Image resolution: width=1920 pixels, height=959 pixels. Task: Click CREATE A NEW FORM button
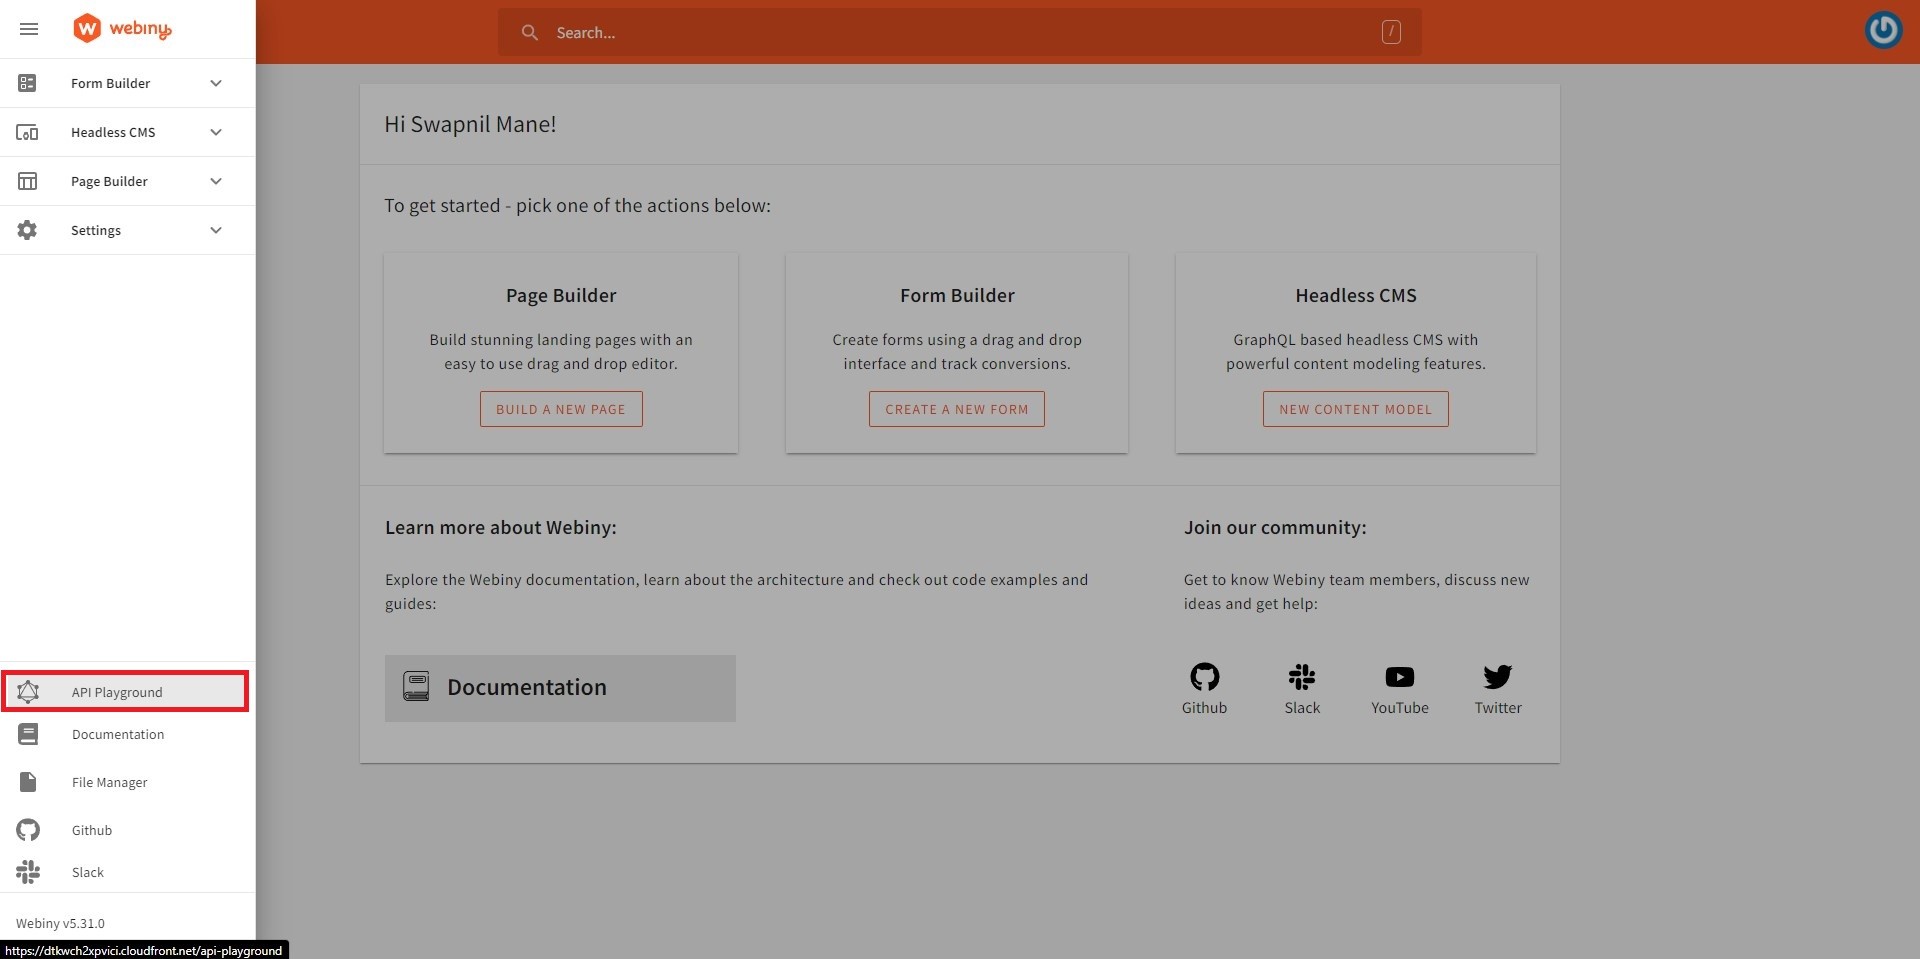pos(957,409)
